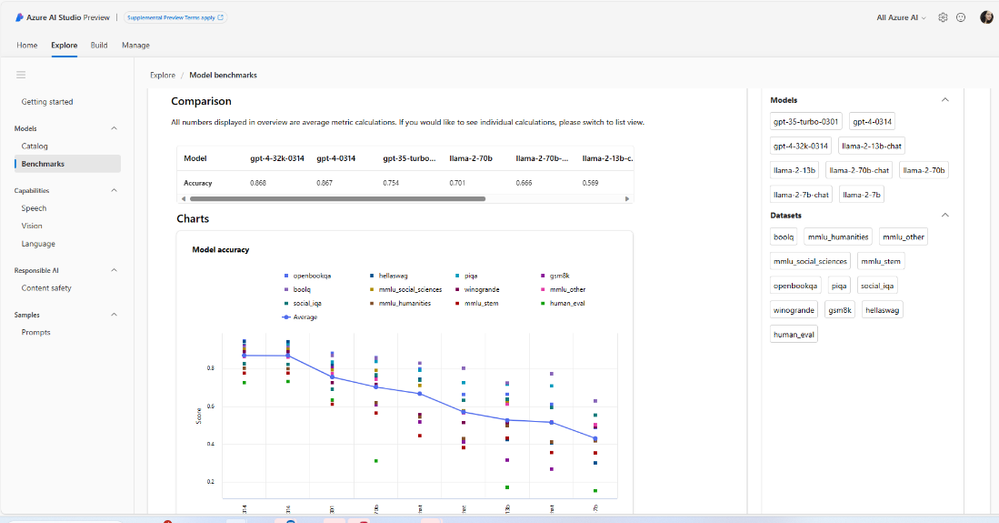The height and width of the screenshot is (523, 999).
Task: Toggle human_eval legend entry in chart
Action: click(563, 303)
